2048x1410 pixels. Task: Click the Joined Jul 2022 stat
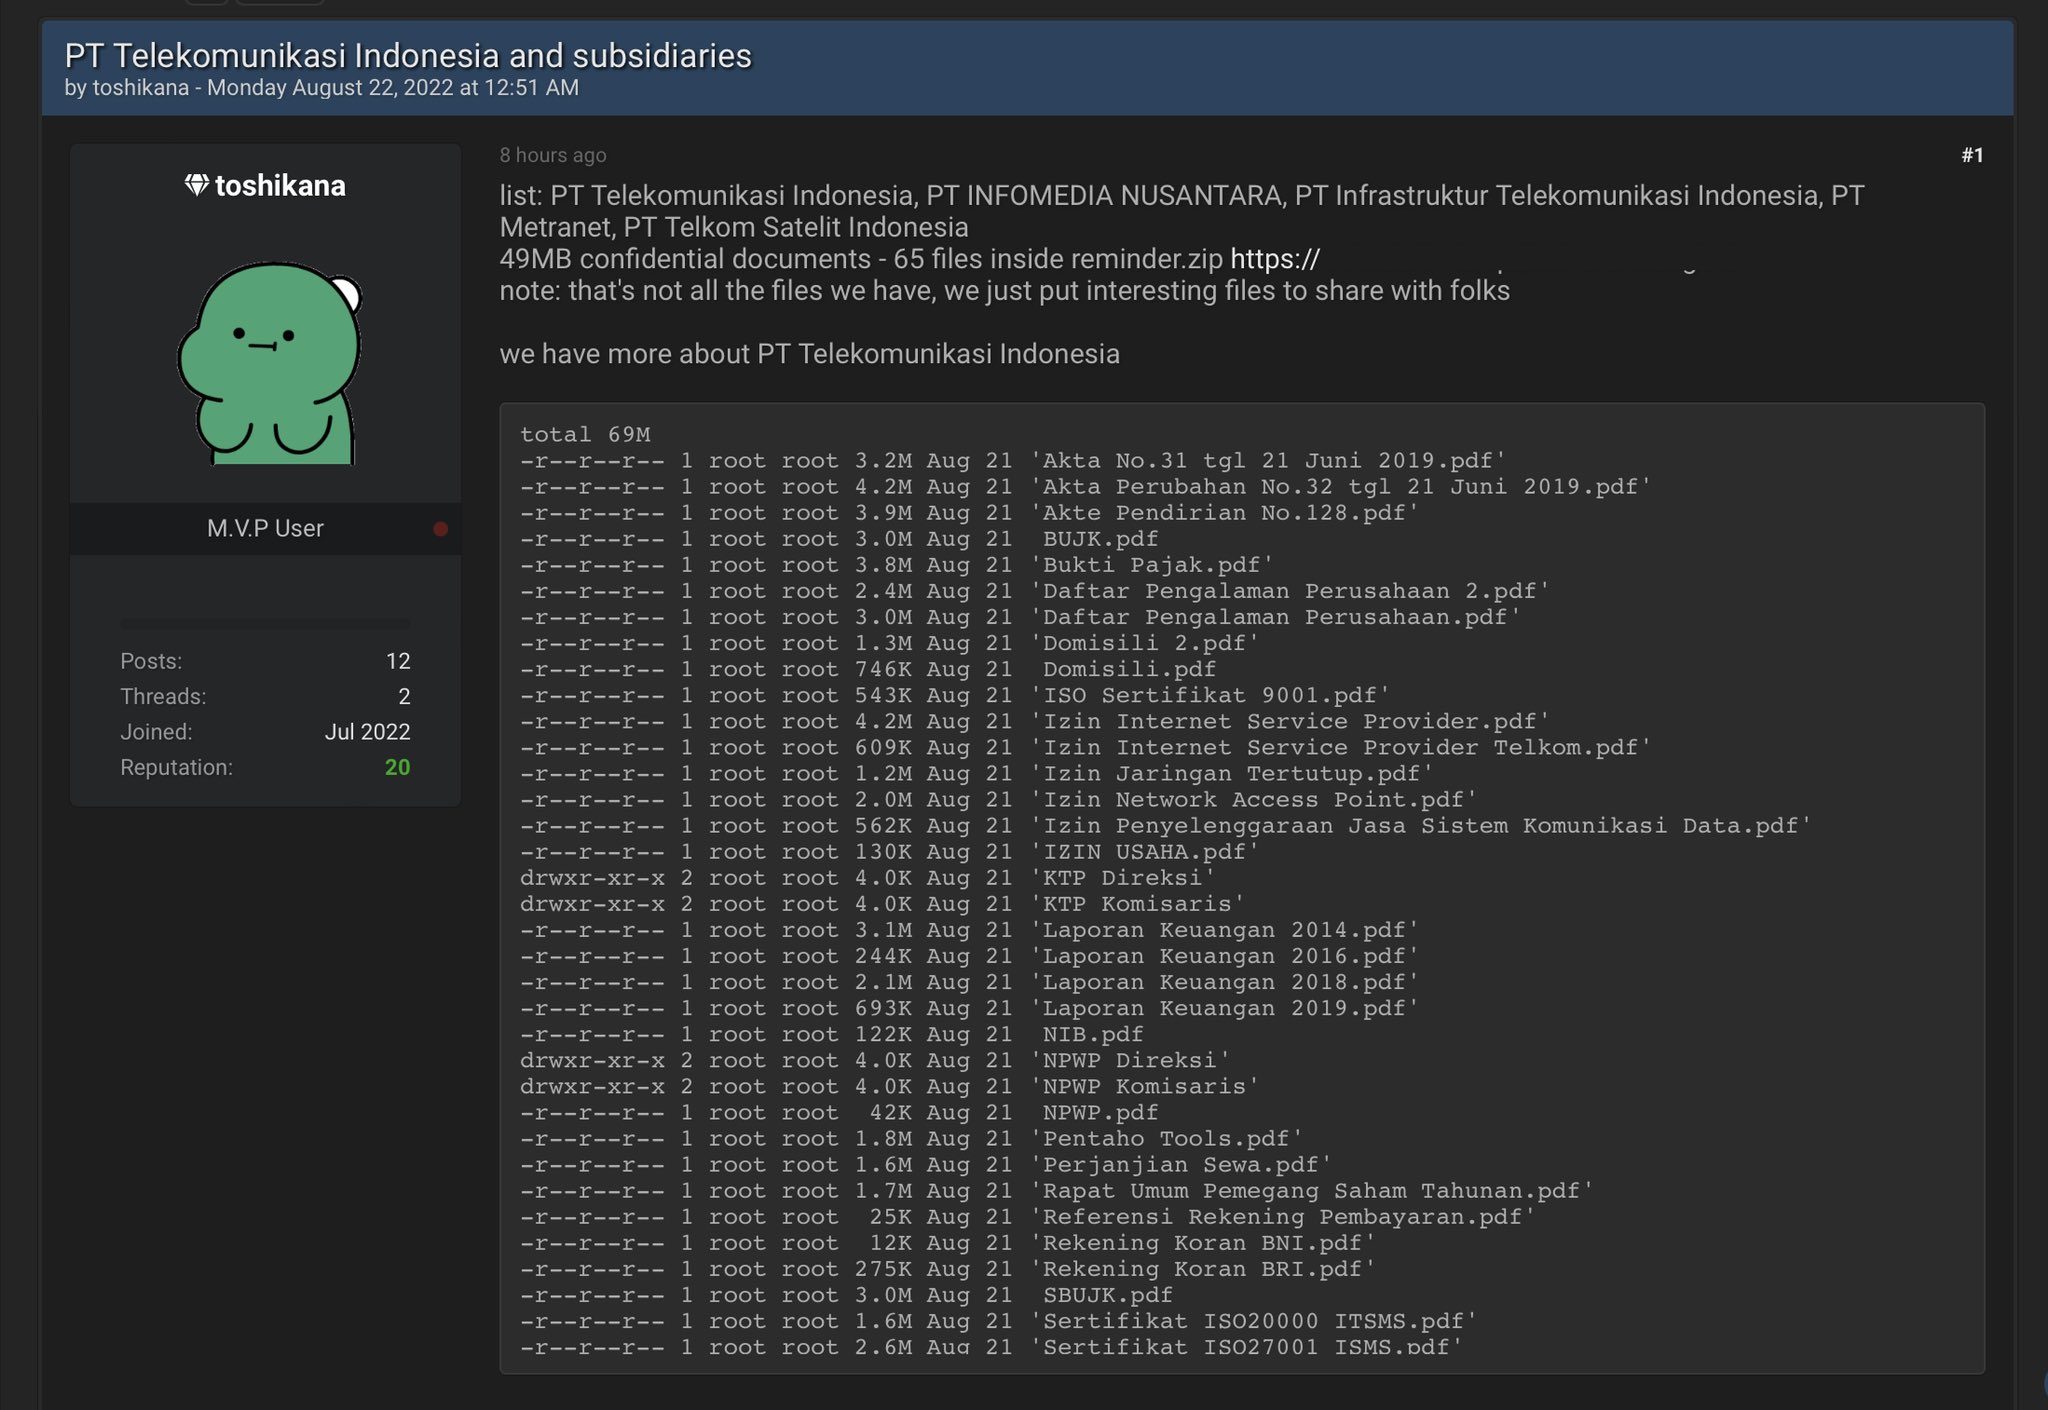[366, 732]
